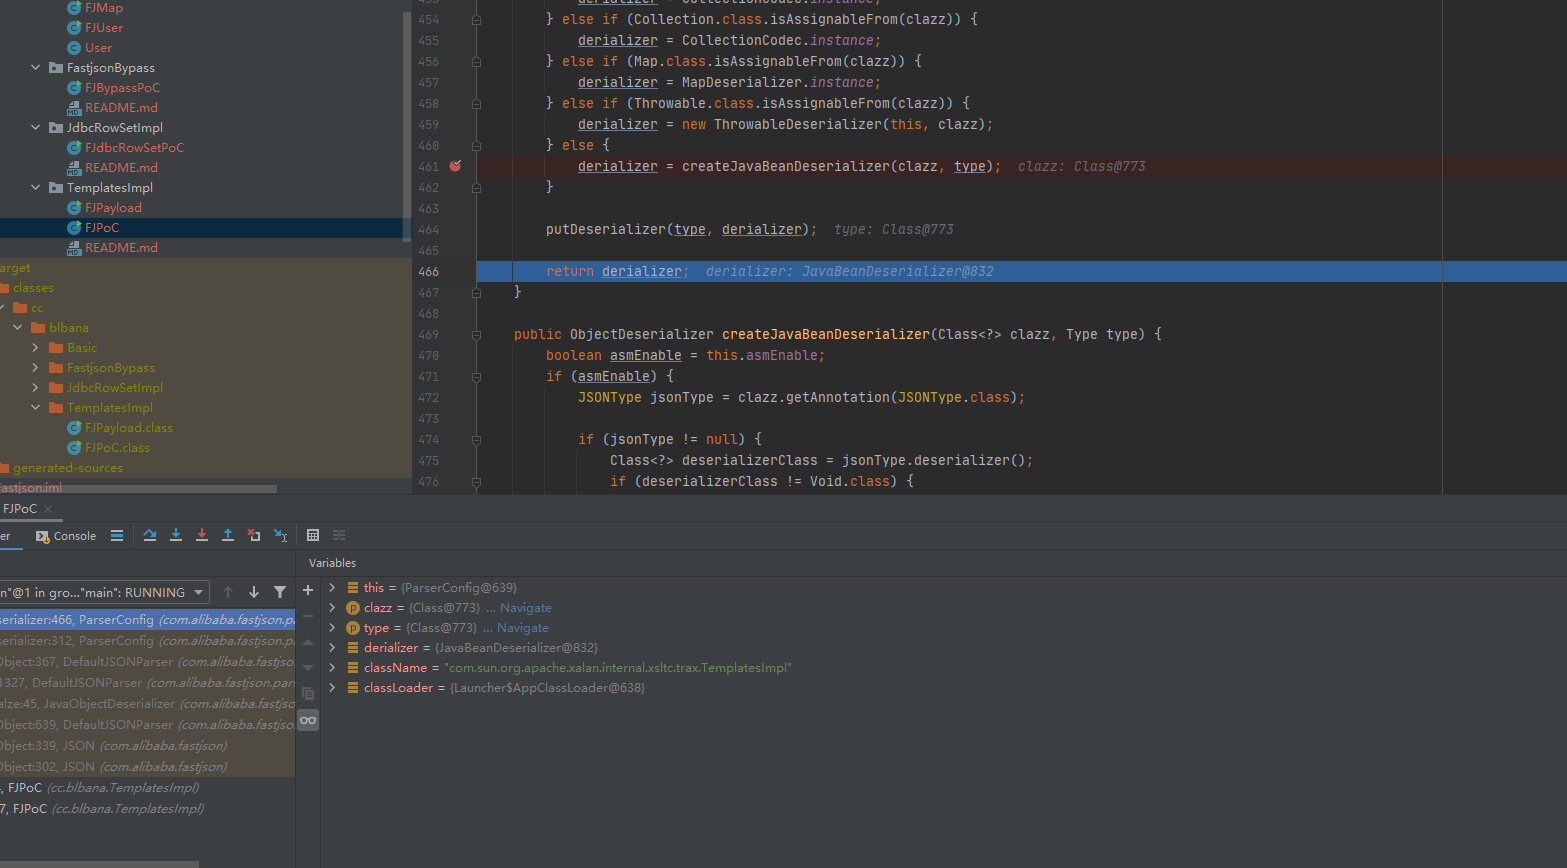This screenshot has width=1567, height=868.
Task: Switch to the Console tab
Action: click(x=66, y=536)
